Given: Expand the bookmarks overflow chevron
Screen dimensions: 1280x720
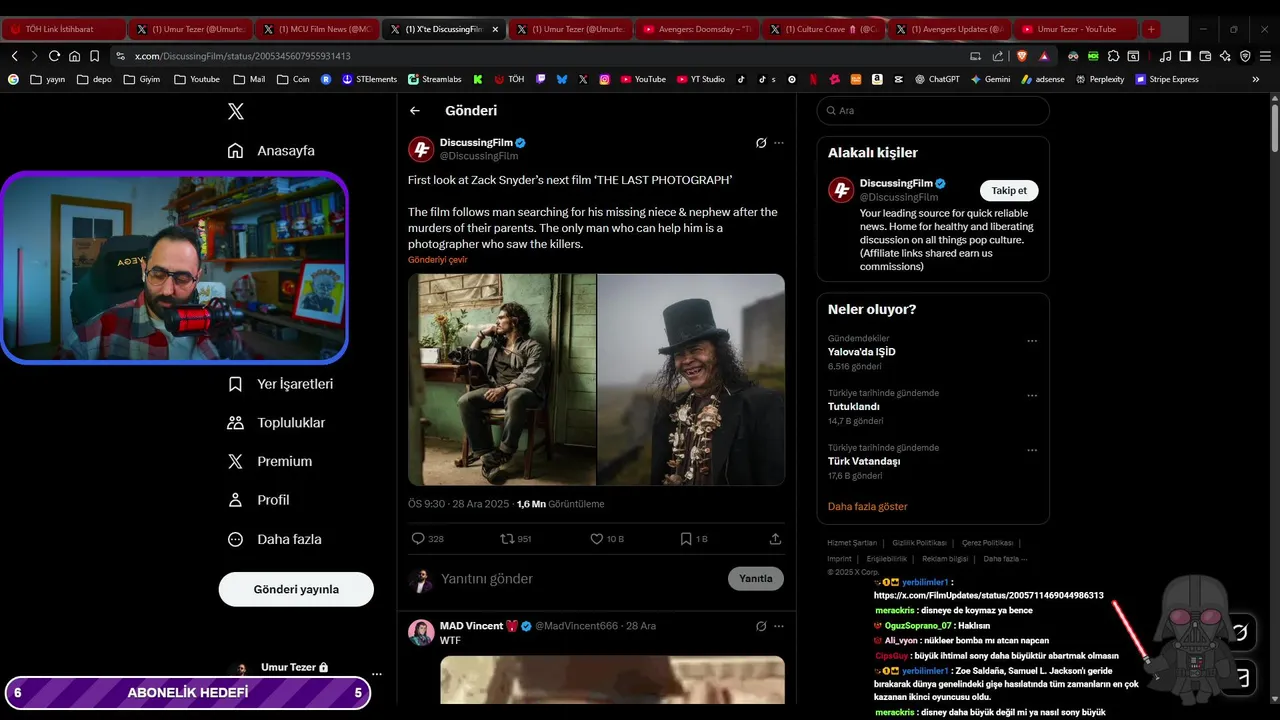Looking at the screenshot, I should tap(1256, 79).
